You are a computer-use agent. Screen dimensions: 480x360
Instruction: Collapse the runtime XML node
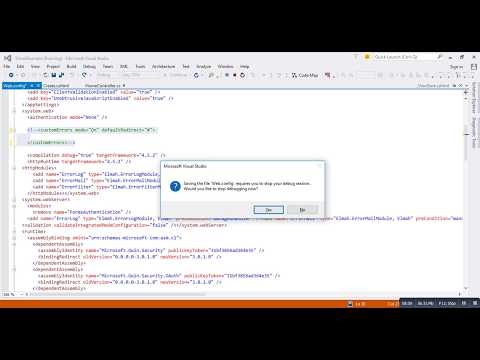tap(14, 231)
